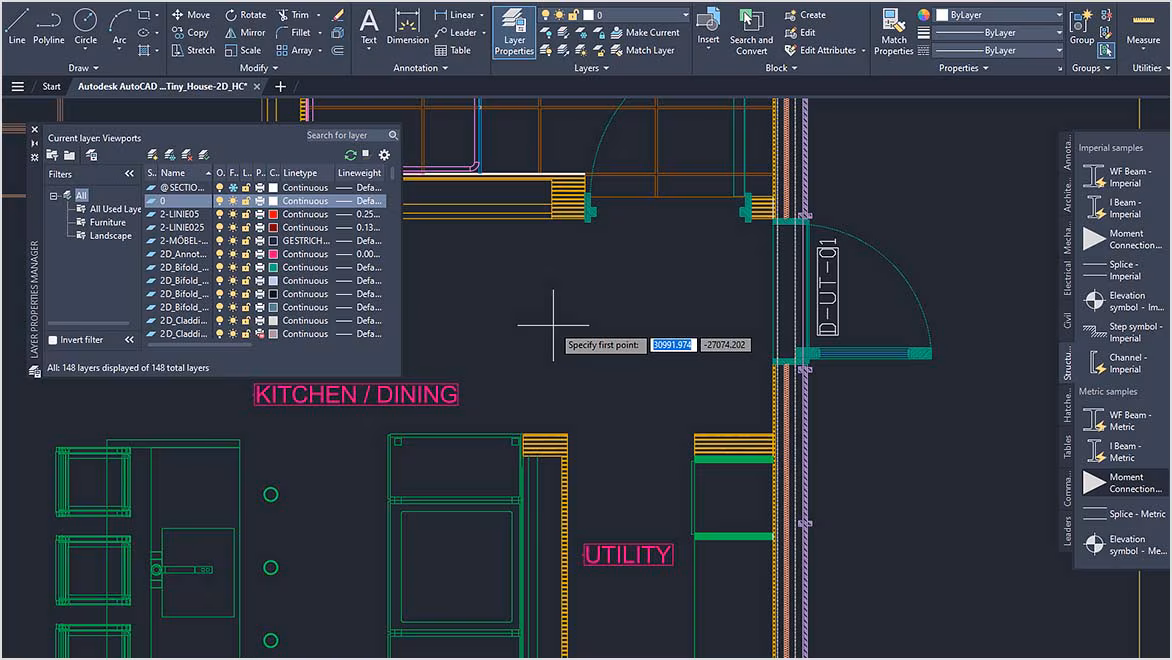
Task: Toggle the group selection icon
Action: coord(1106,50)
